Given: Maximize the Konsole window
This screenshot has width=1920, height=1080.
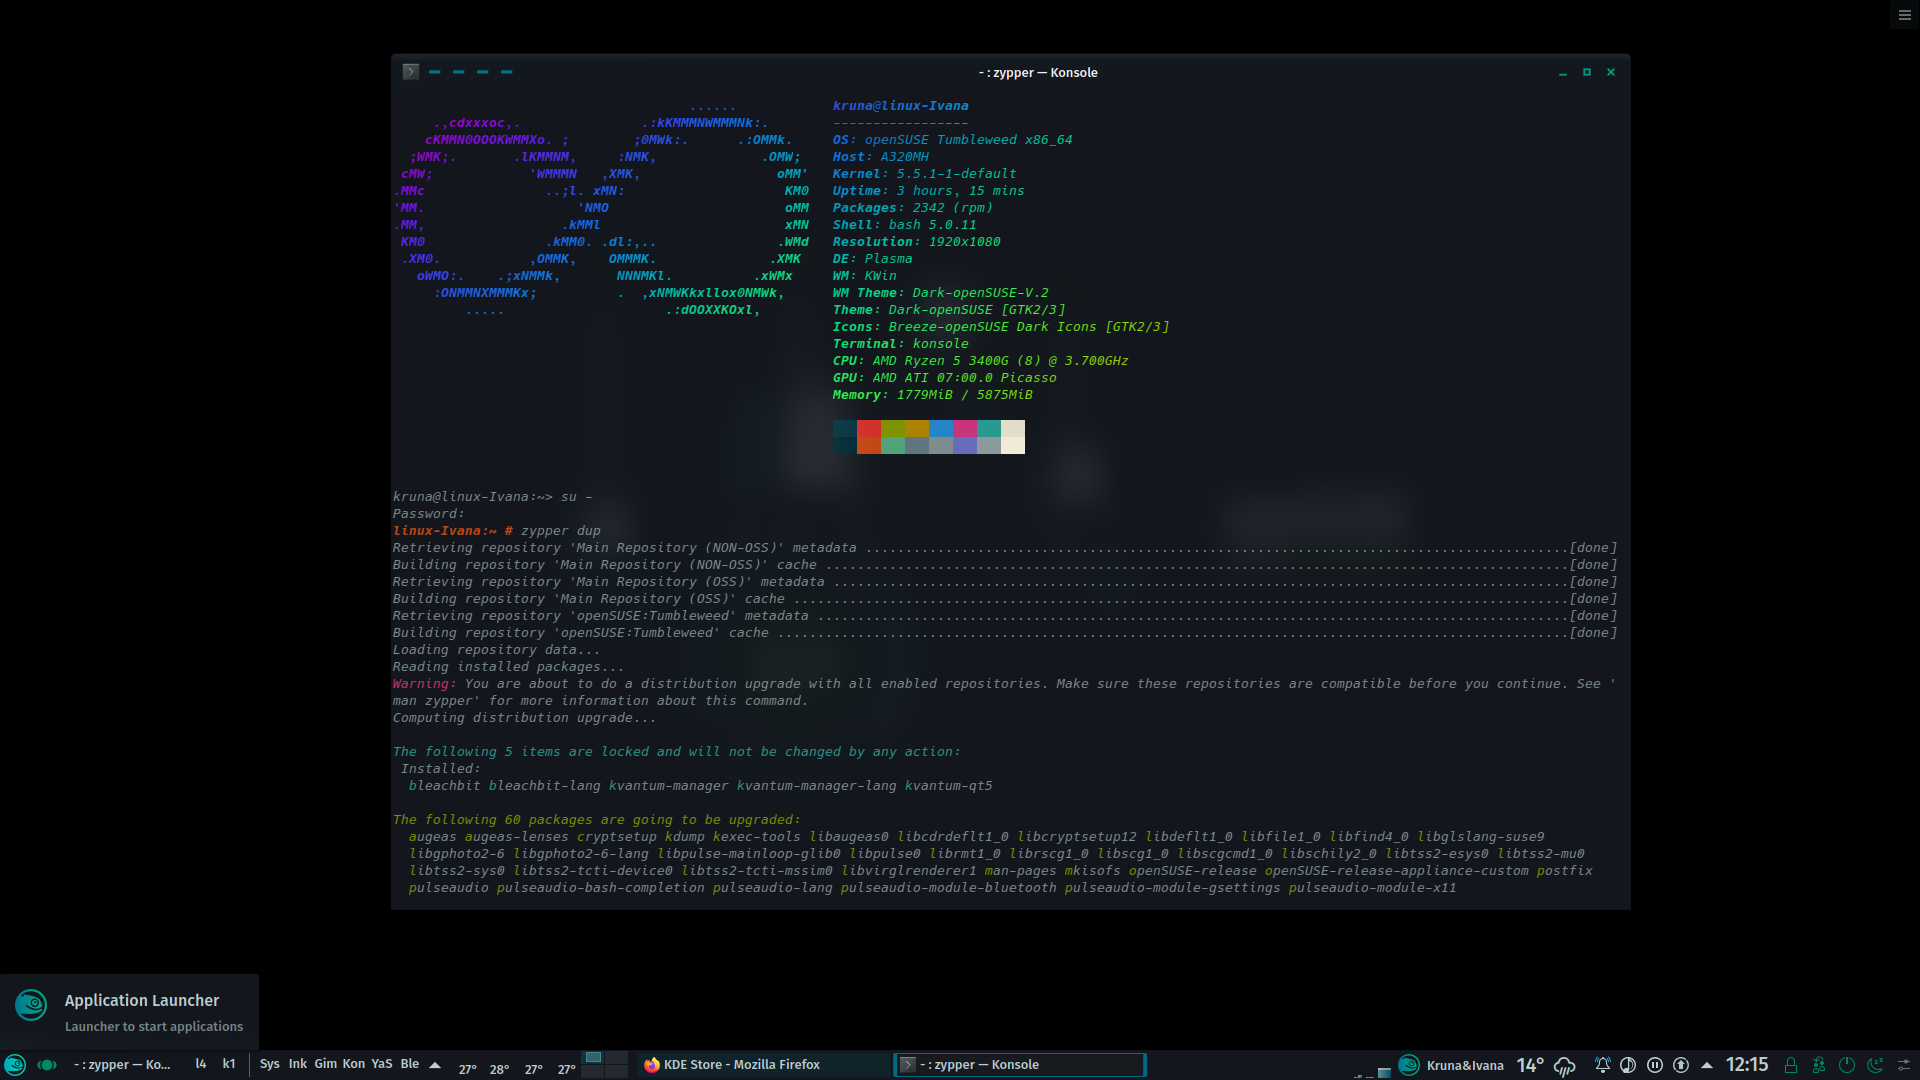Looking at the screenshot, I should 1587,72.
